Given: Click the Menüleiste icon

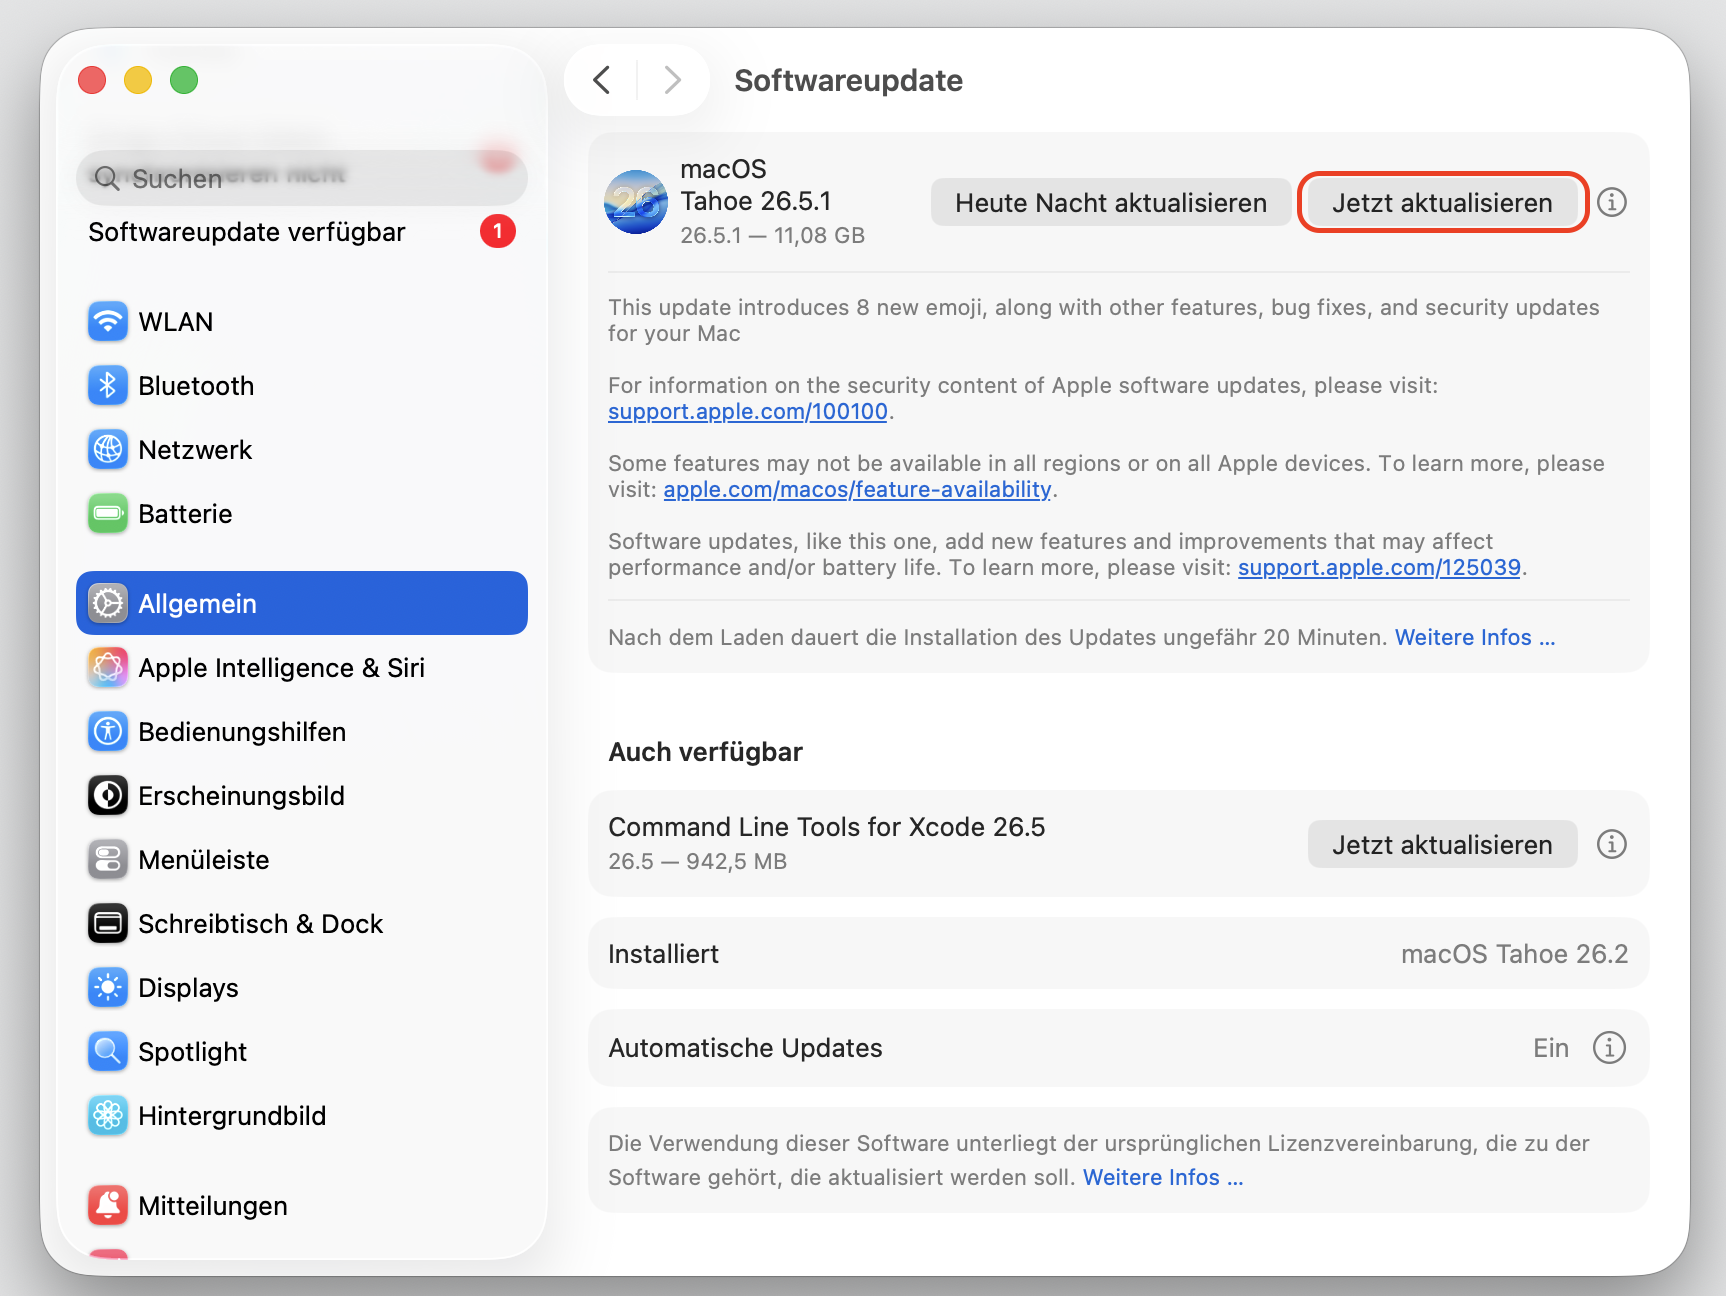Looking at the screenshot, I should 108,860.
